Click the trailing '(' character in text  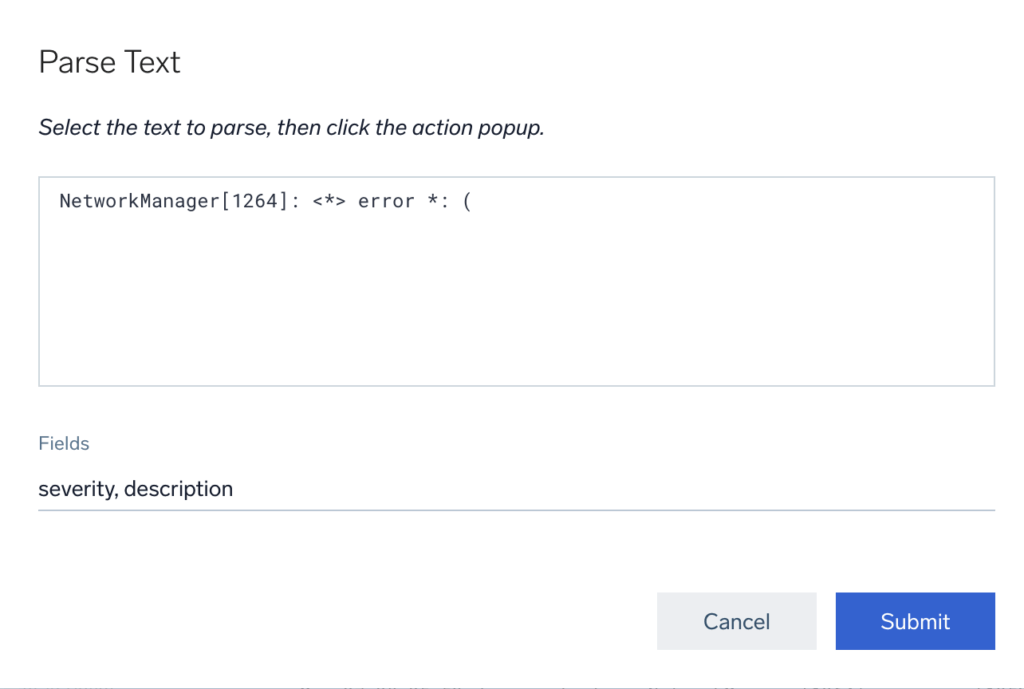point(466,201)
